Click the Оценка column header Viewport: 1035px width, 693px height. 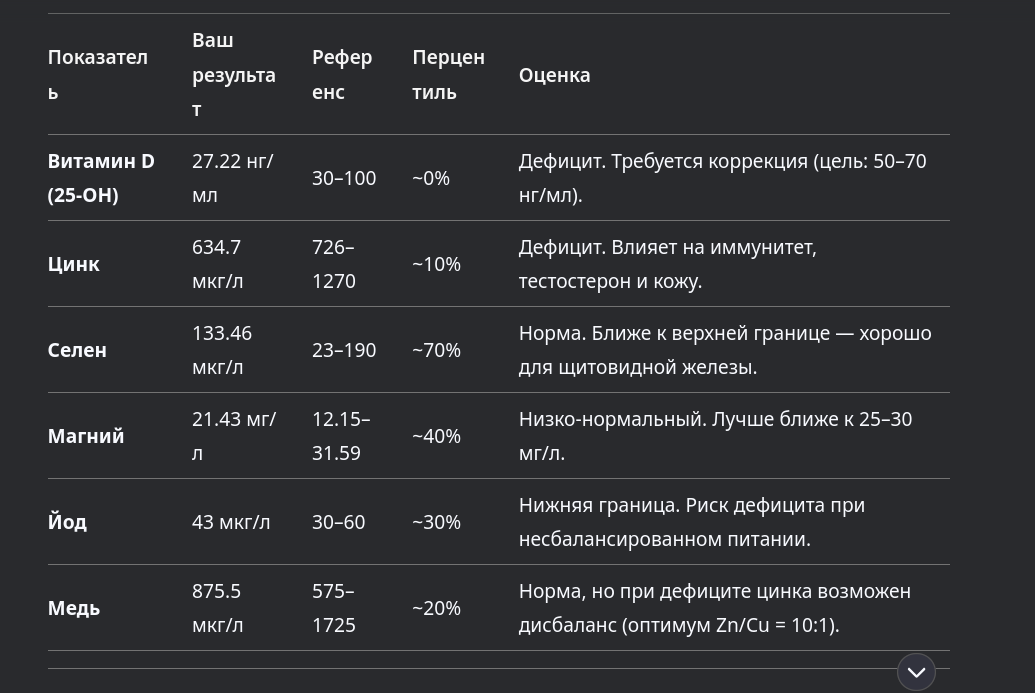click(x=554, y=75)
